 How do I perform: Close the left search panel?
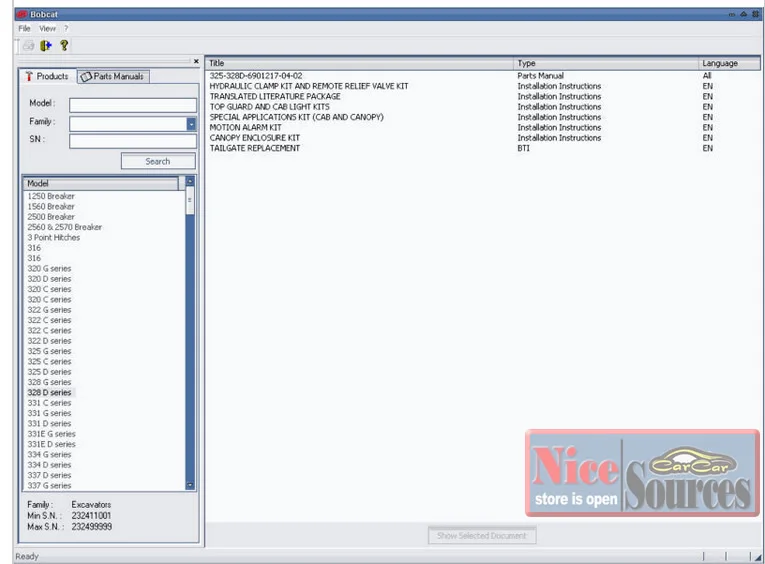pyautogui.click(x=196, y=61)
